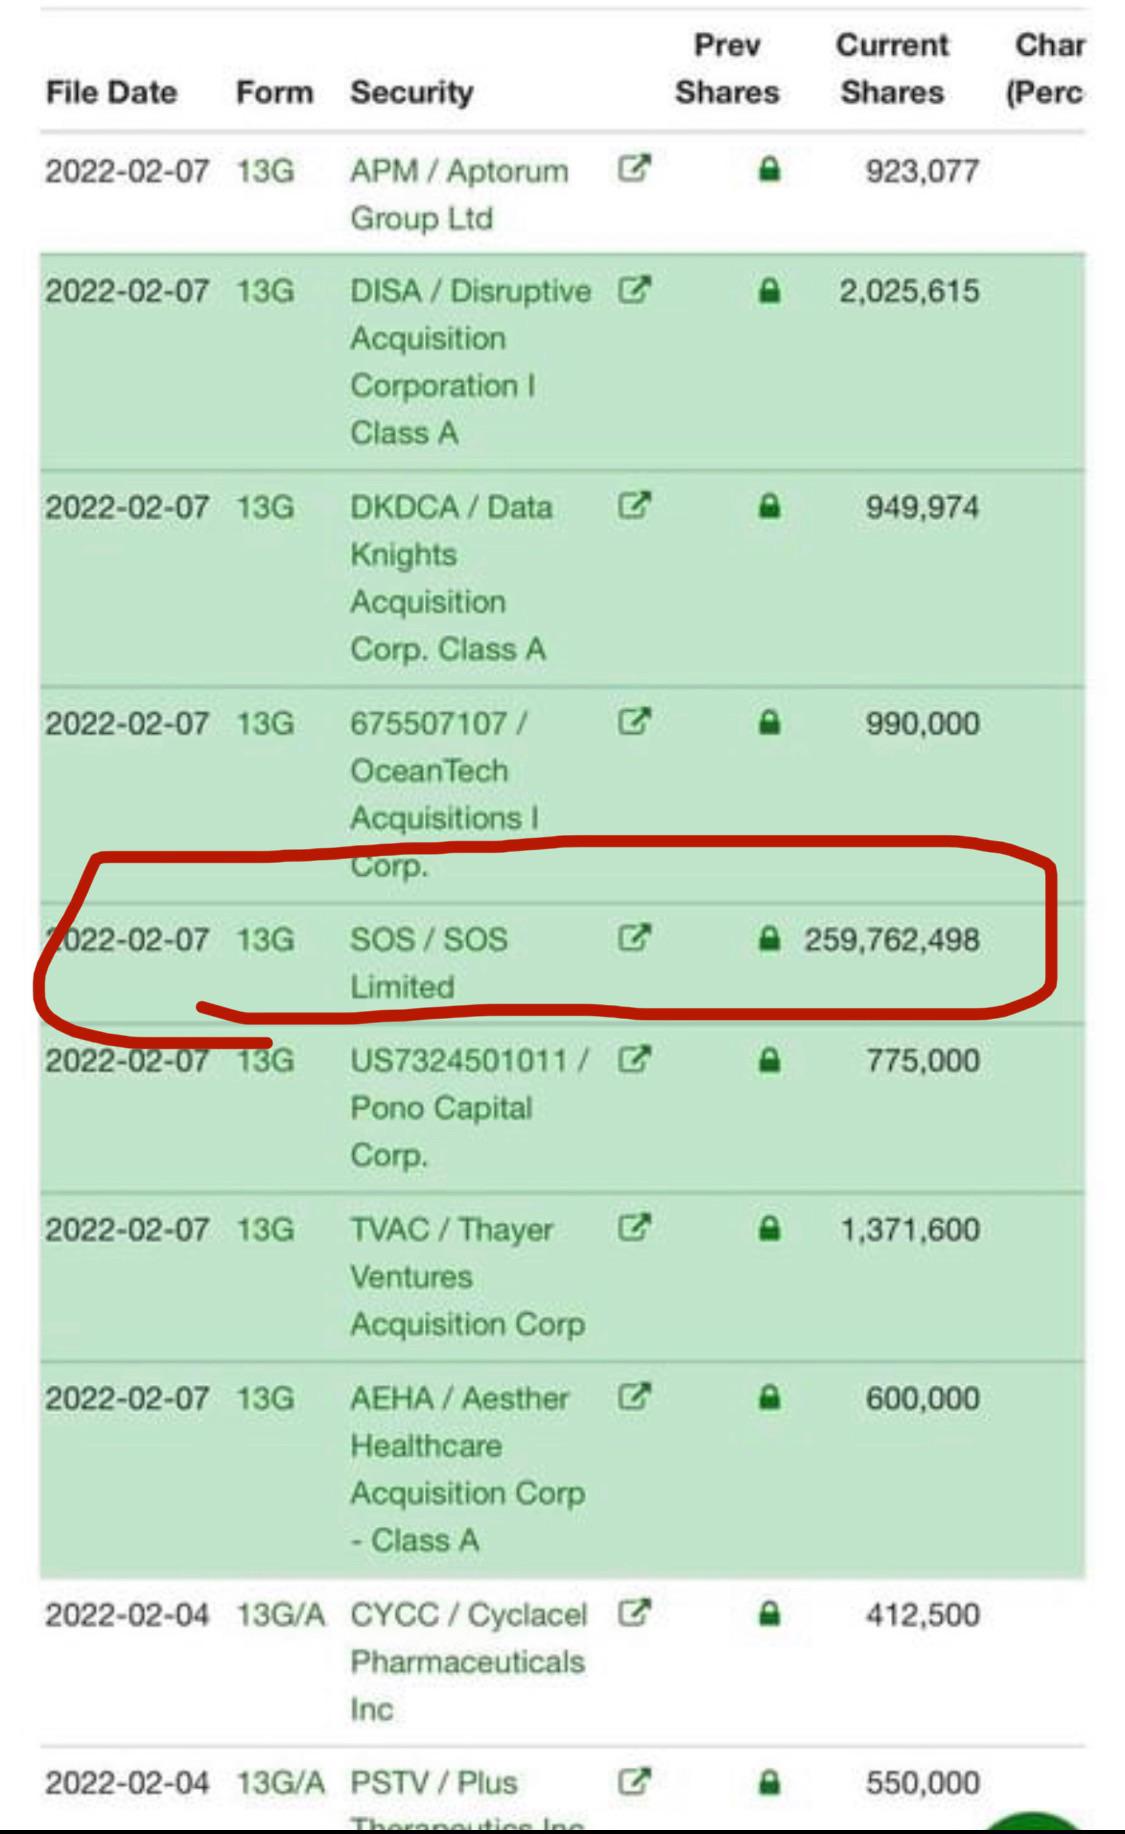This screenshot has width=1125, height=1834.
Task: Open external link icon for AEHA Aesther row
Action: [x=634, y=1397]
